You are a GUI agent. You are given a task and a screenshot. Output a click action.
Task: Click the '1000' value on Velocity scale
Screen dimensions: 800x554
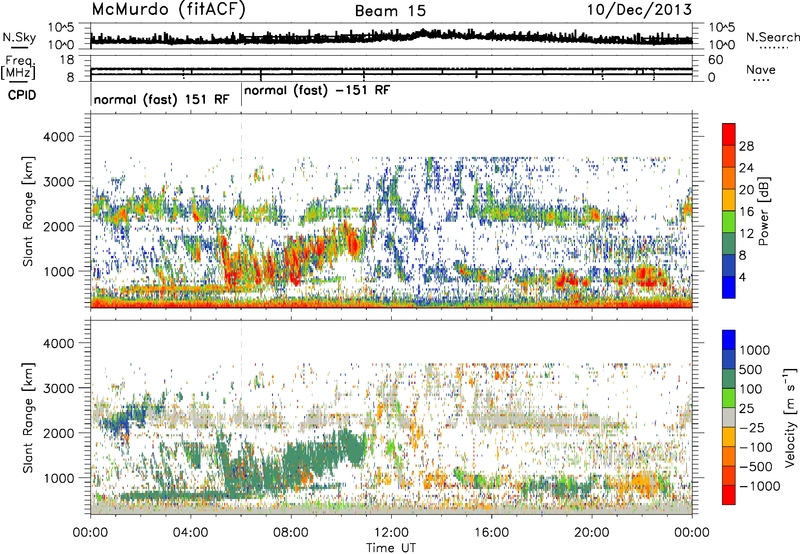[x=755, y=350]
